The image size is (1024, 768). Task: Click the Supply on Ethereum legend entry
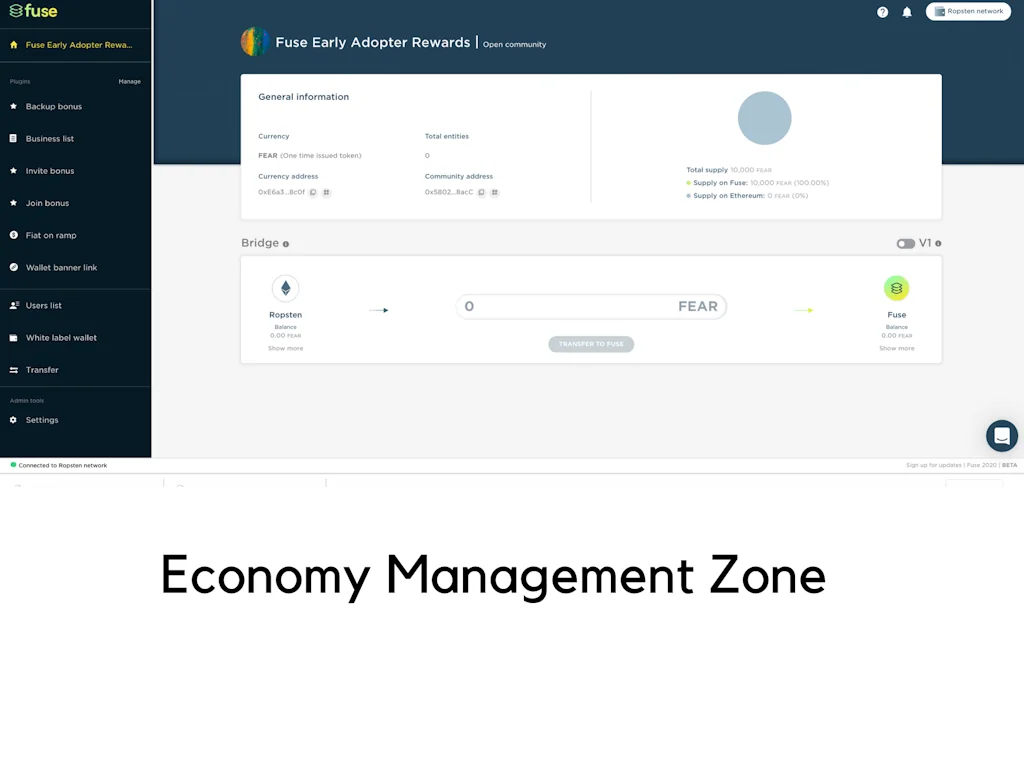pos(747,196)
